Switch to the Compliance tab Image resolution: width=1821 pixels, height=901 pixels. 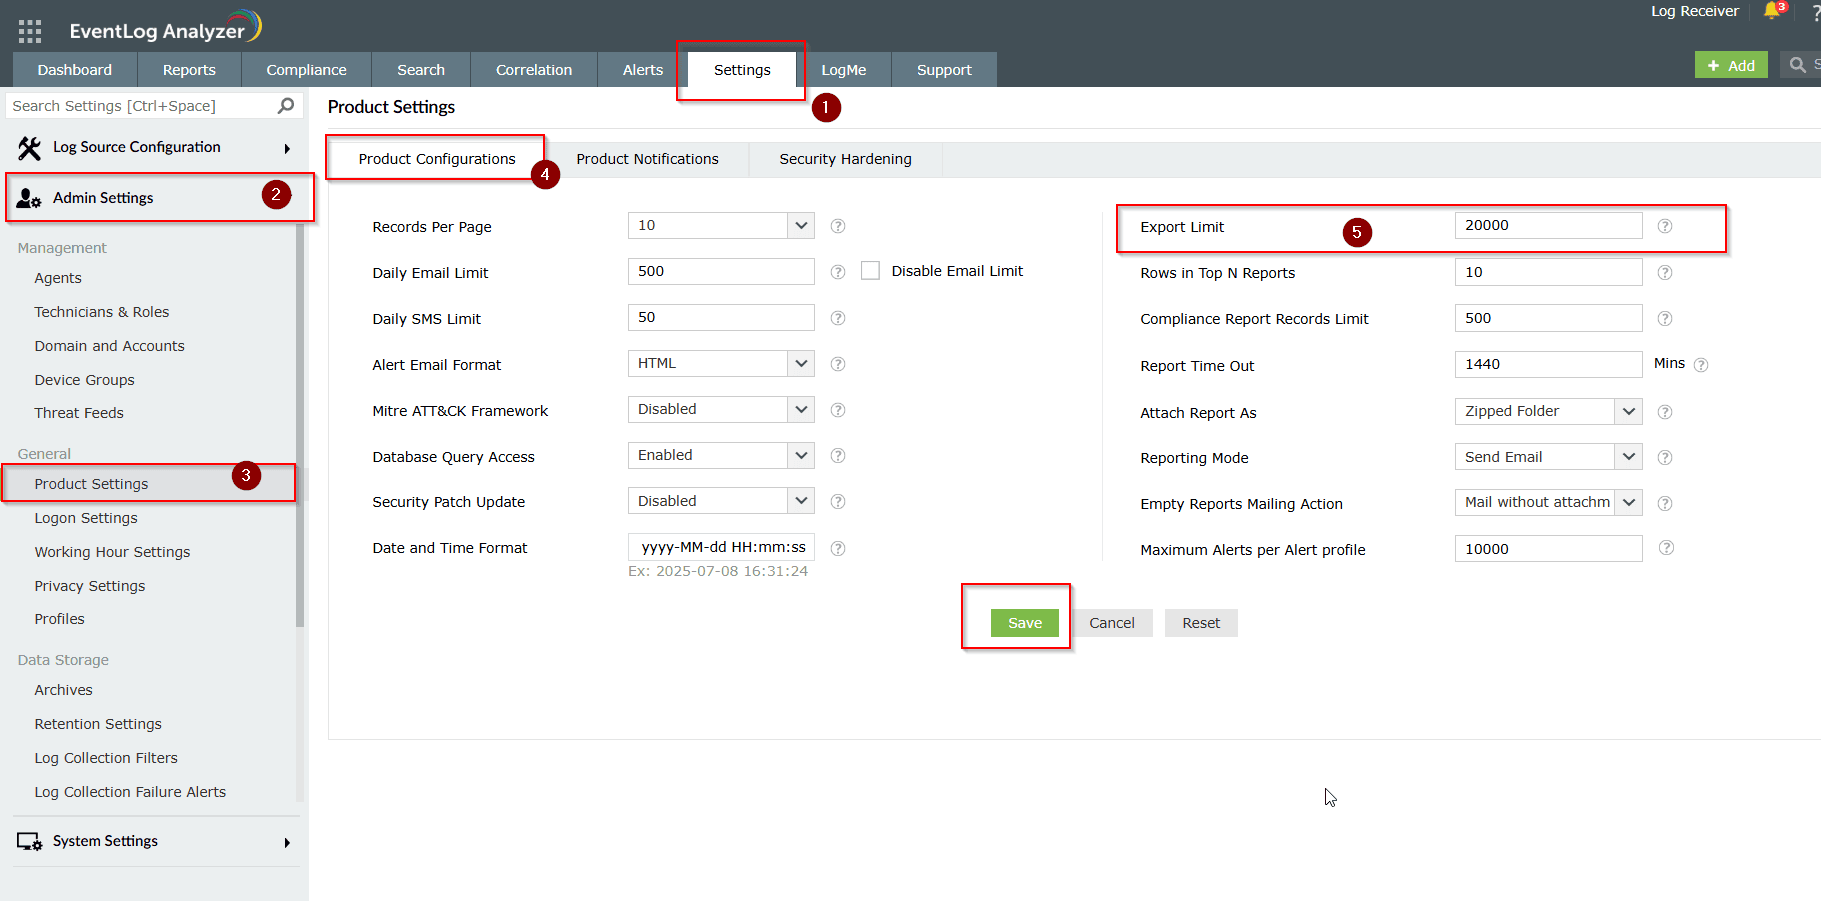(x=306, y=70)
